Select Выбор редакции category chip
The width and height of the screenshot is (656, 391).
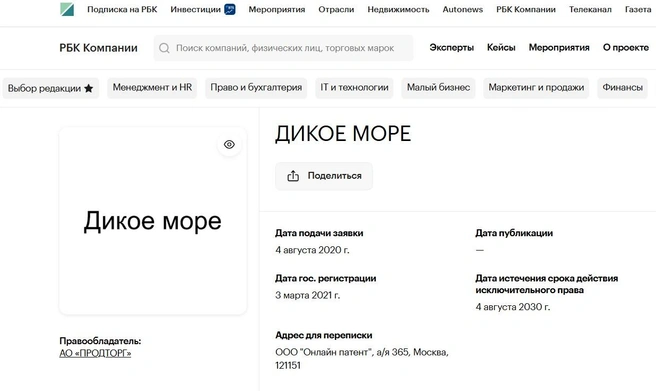pyautogui.click(x=51, y=88)
